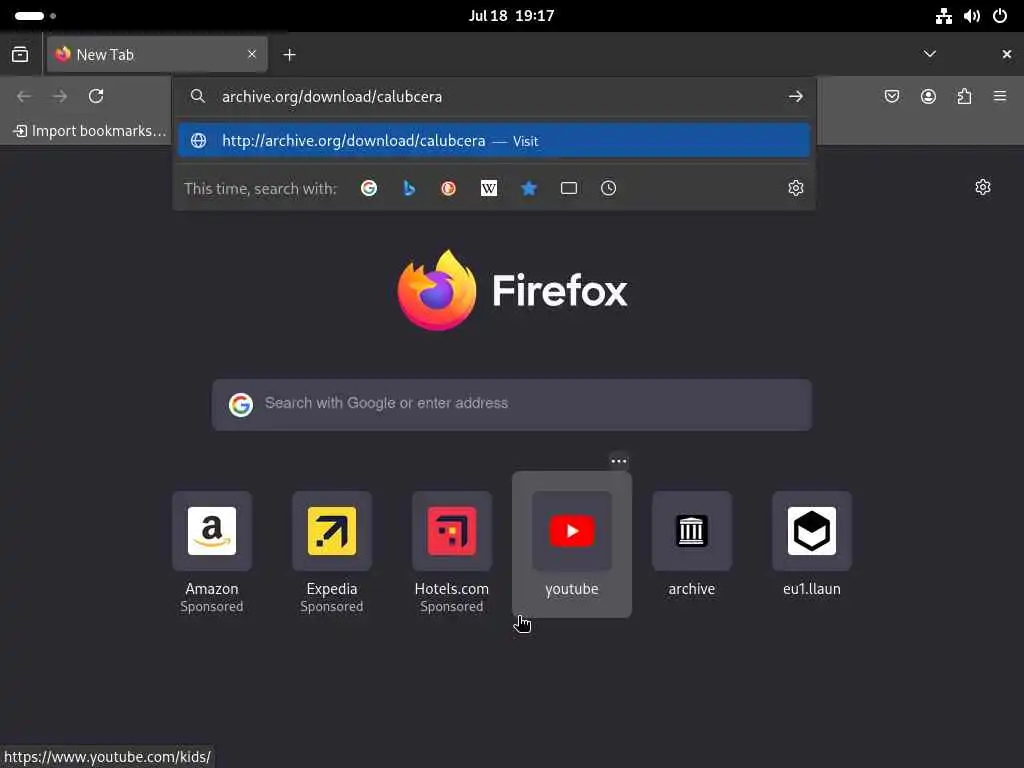Open new tab personalize settings gear
Image resolution: width=1024 pixels, height=768 pixels.
[x=983, y=187]
